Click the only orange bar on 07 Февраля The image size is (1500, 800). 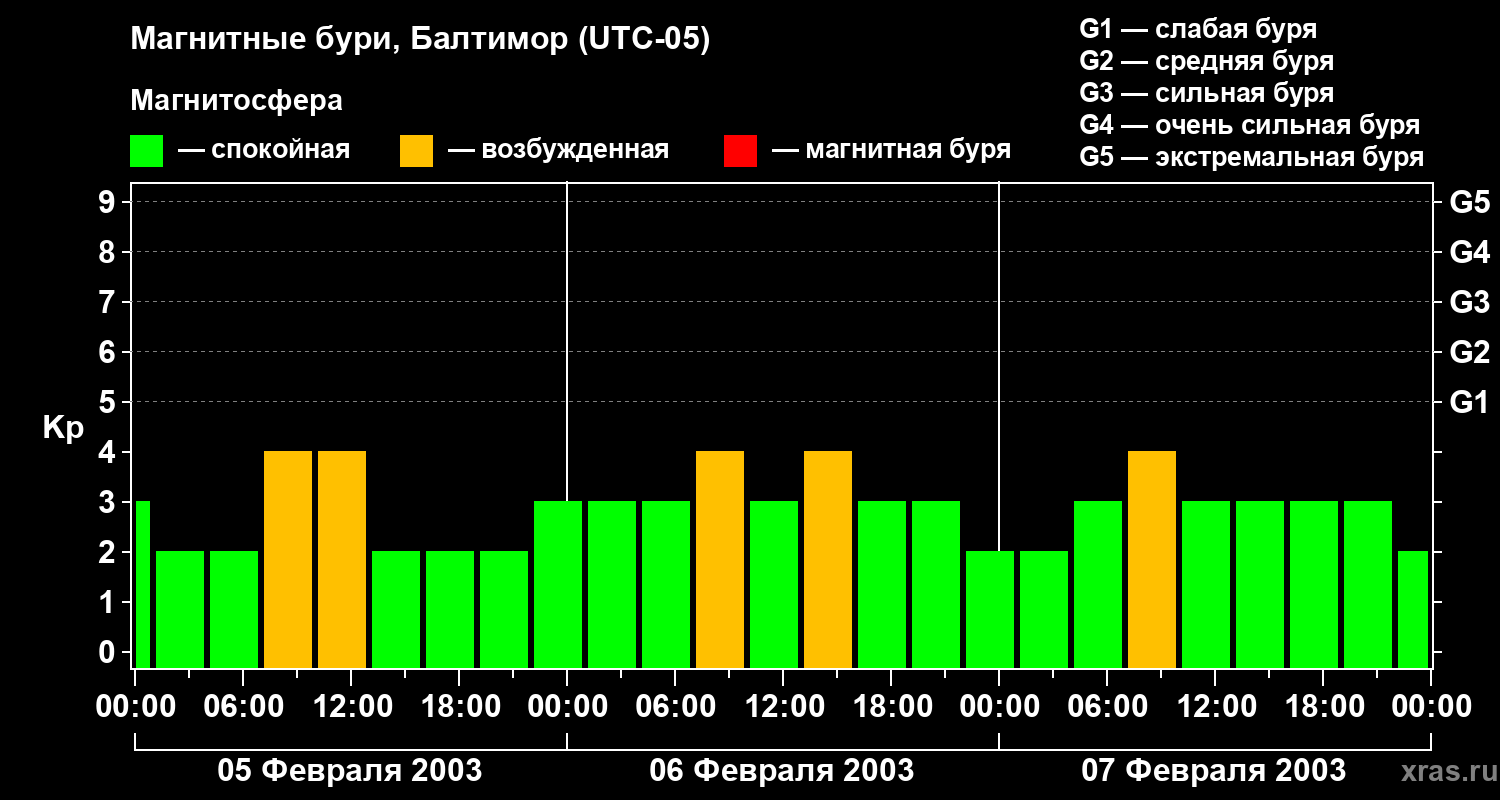click(x=1152, y=559)
